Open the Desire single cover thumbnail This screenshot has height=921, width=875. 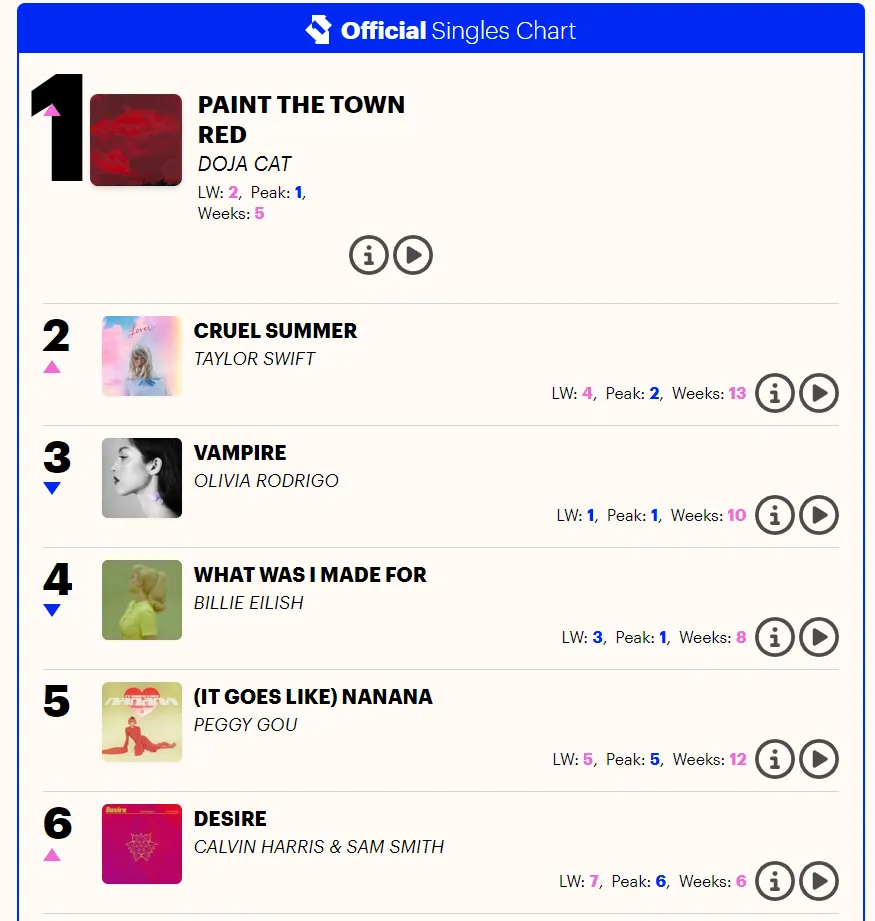coord(142,844)
